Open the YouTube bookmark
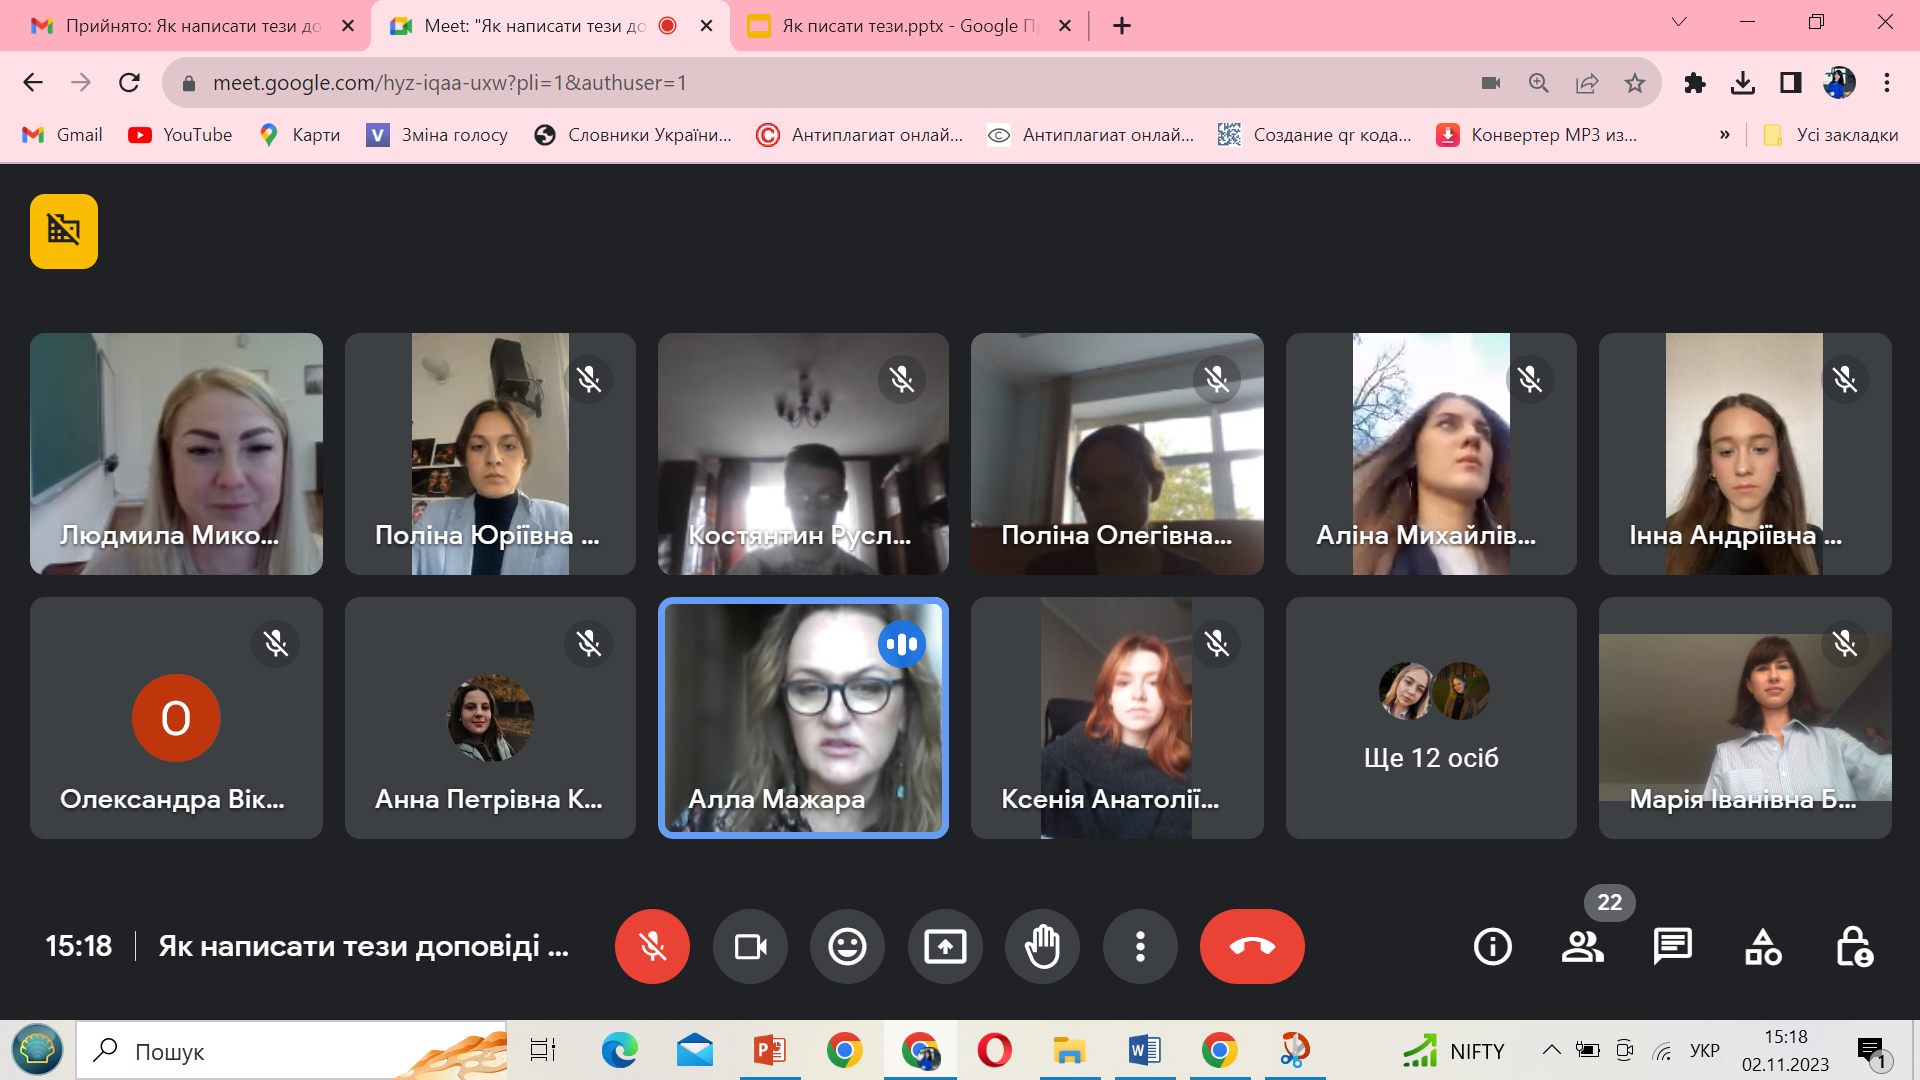The height and width of the screenshot is (1080, 1920). click(x=181, y=135)
